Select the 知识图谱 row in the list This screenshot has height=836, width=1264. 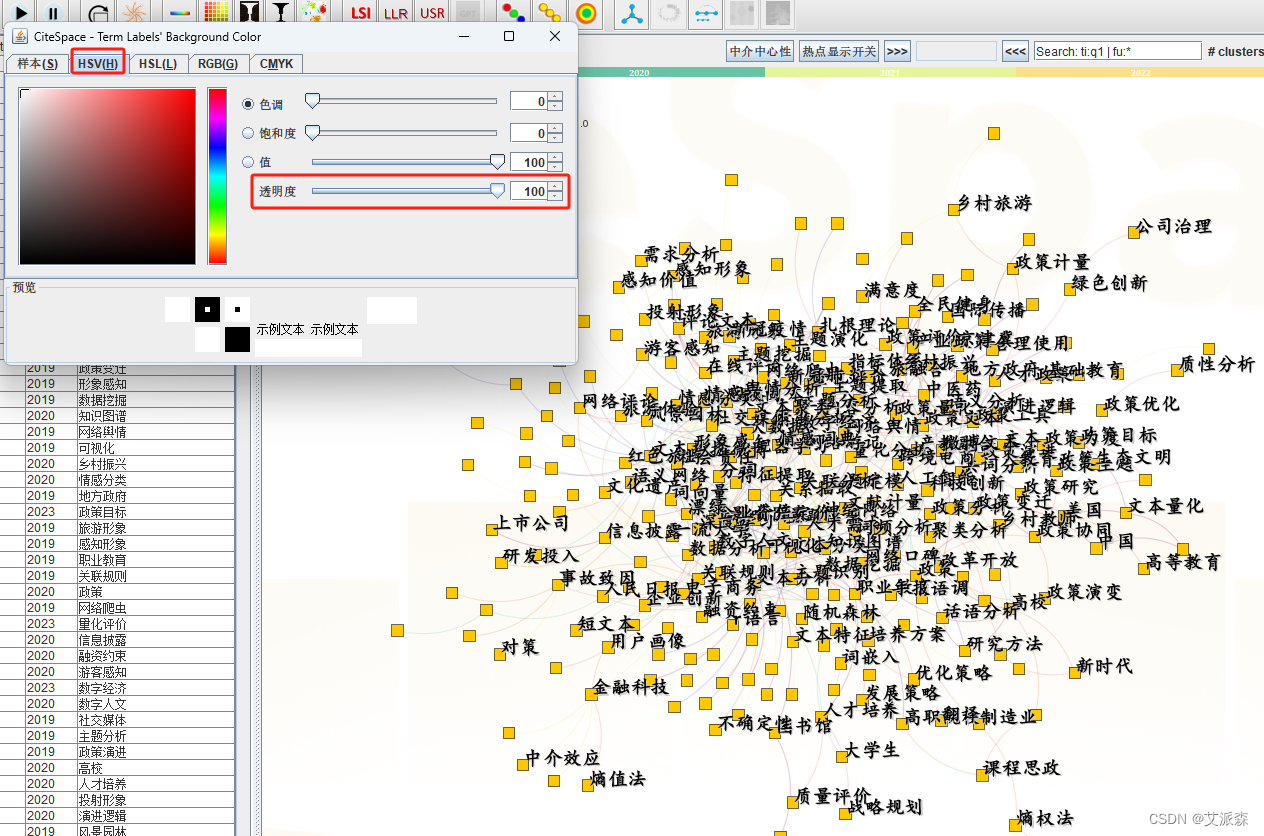click(x=117, y=416)
